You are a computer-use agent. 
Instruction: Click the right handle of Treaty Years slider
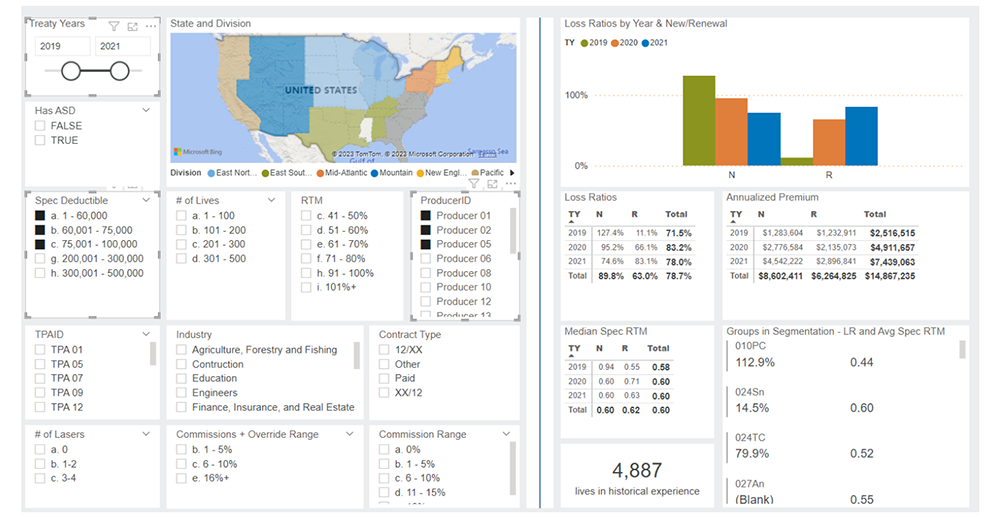tap(120, 70)
